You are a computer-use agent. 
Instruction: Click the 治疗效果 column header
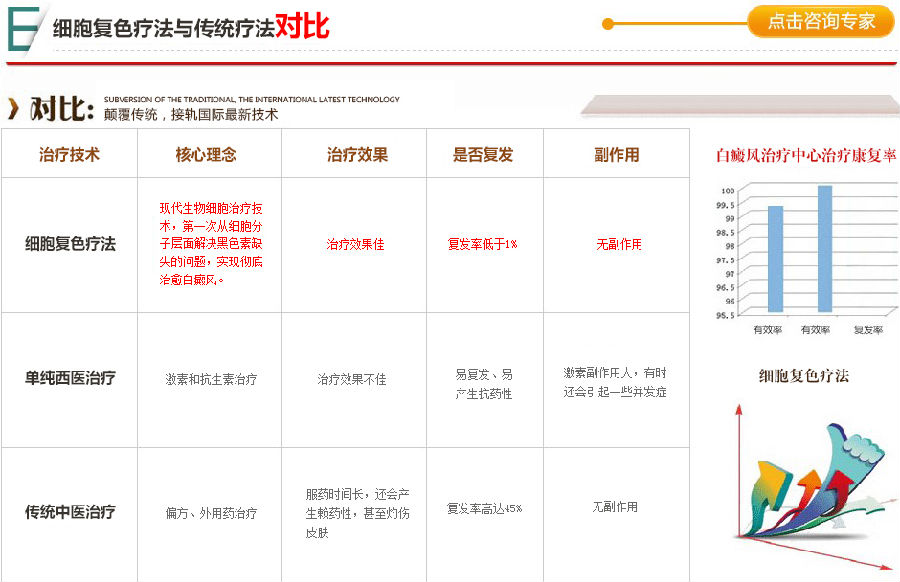point(358,154)
